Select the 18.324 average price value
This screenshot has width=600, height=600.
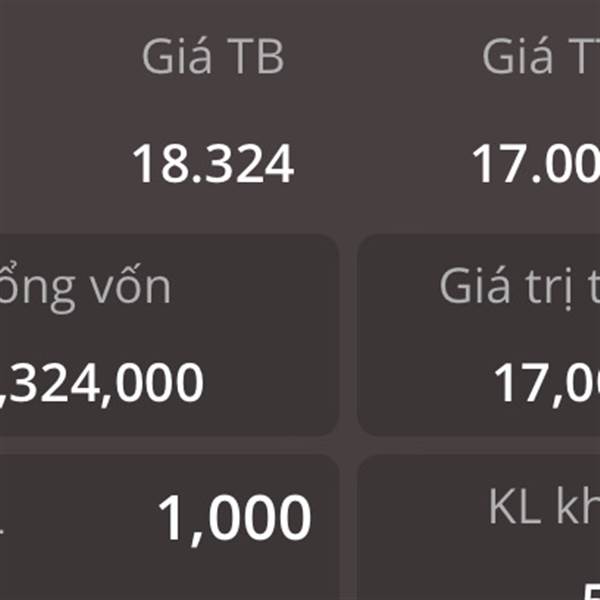(213, 165)
